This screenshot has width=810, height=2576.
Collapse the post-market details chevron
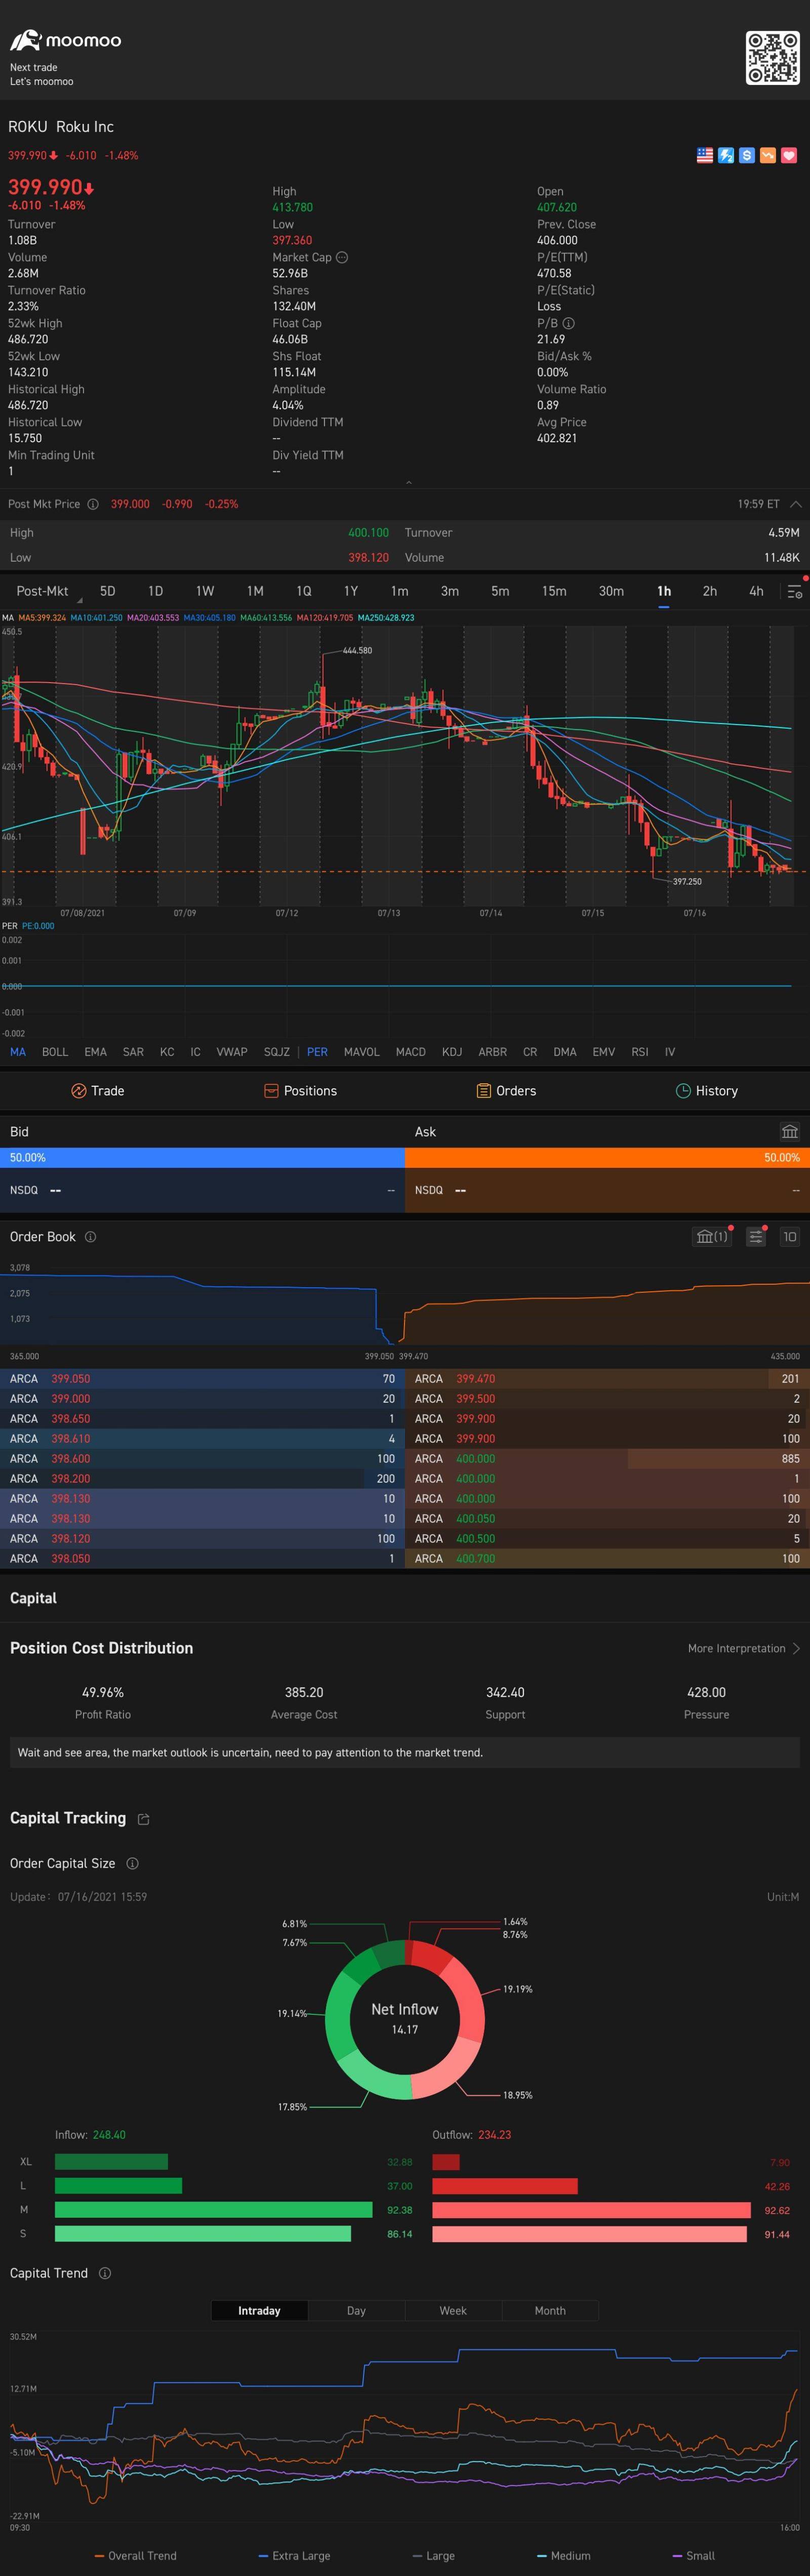click(796, 504)
